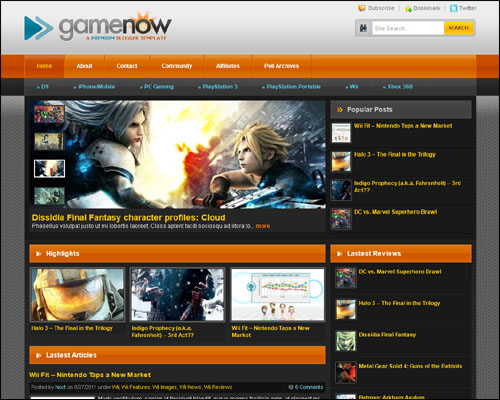
Task: Click the Bookmark star icon
Action: [x=408, y=8]
